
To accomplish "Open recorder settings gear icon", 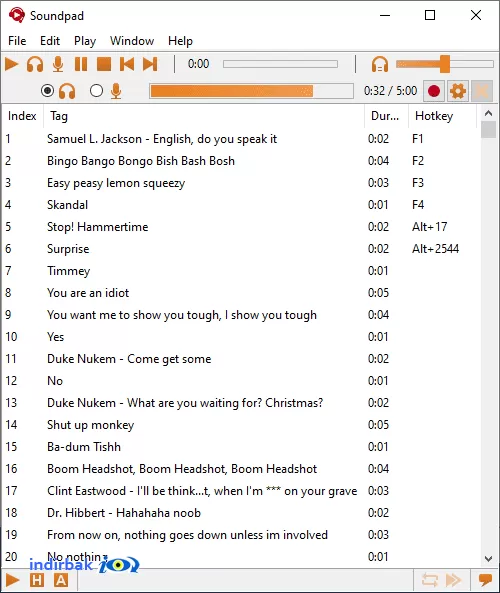I will point(458,91).
